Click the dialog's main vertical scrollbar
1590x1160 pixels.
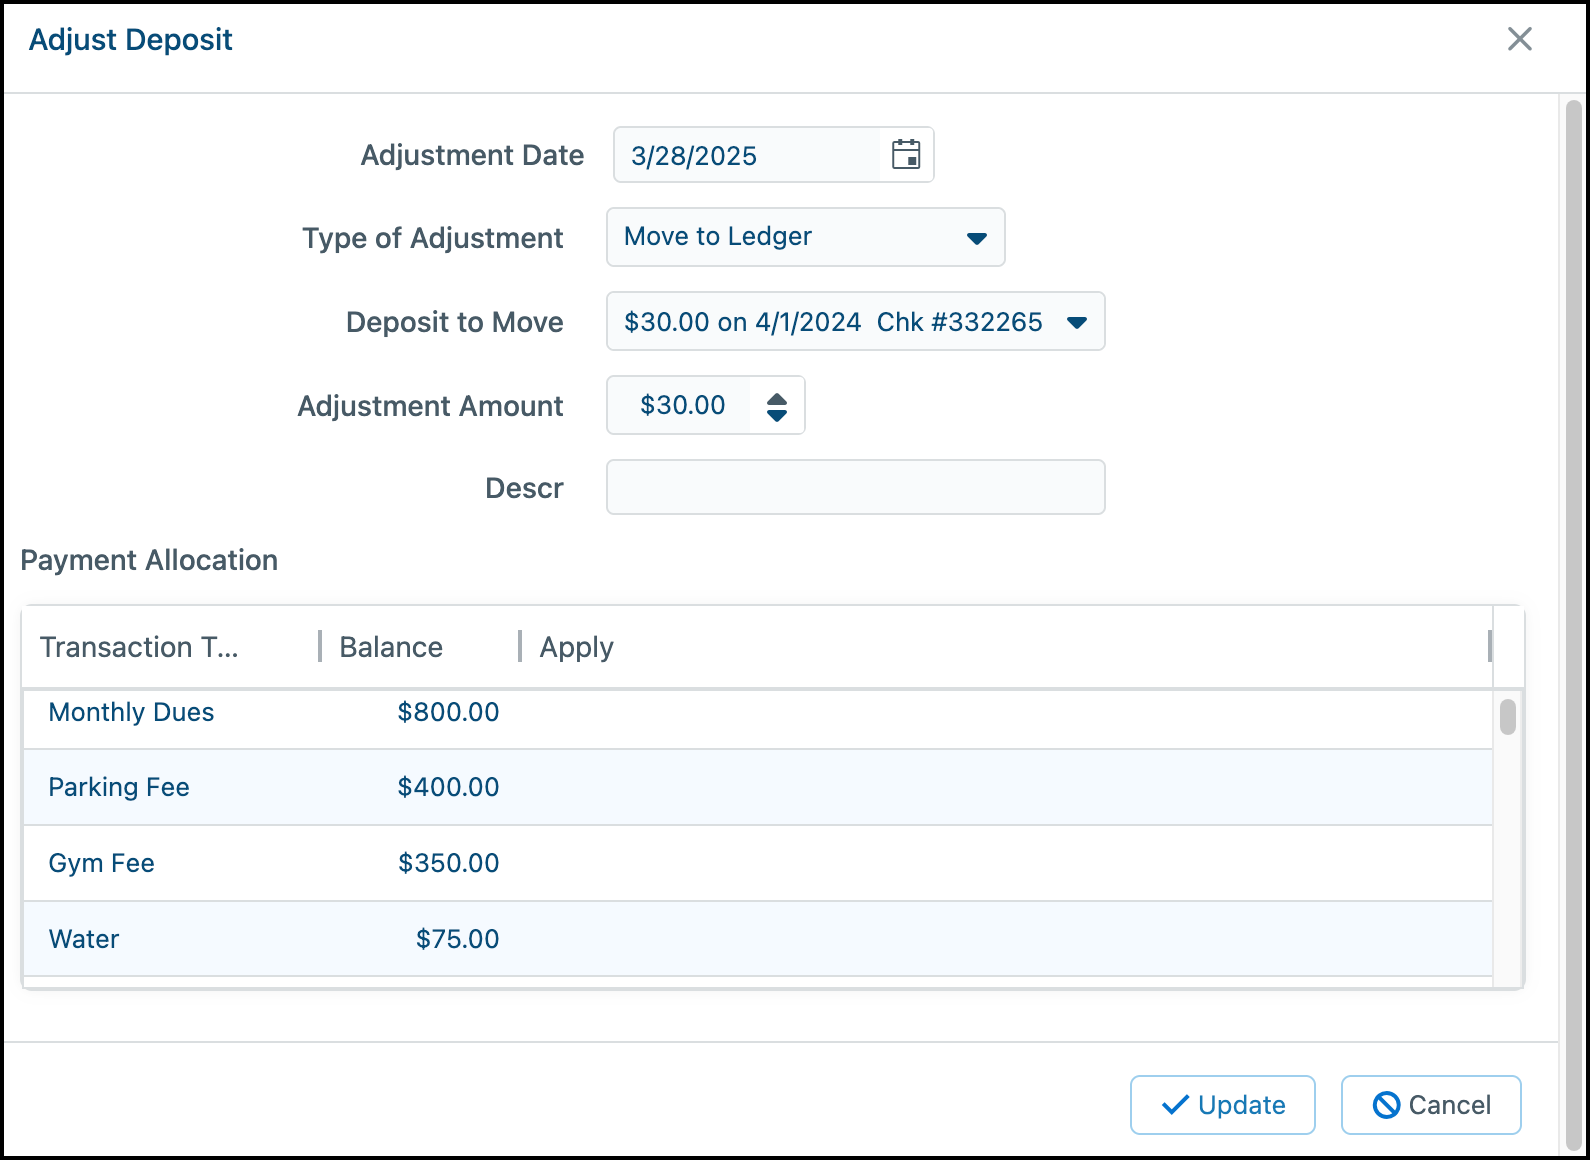click(x=1574, y=625)
